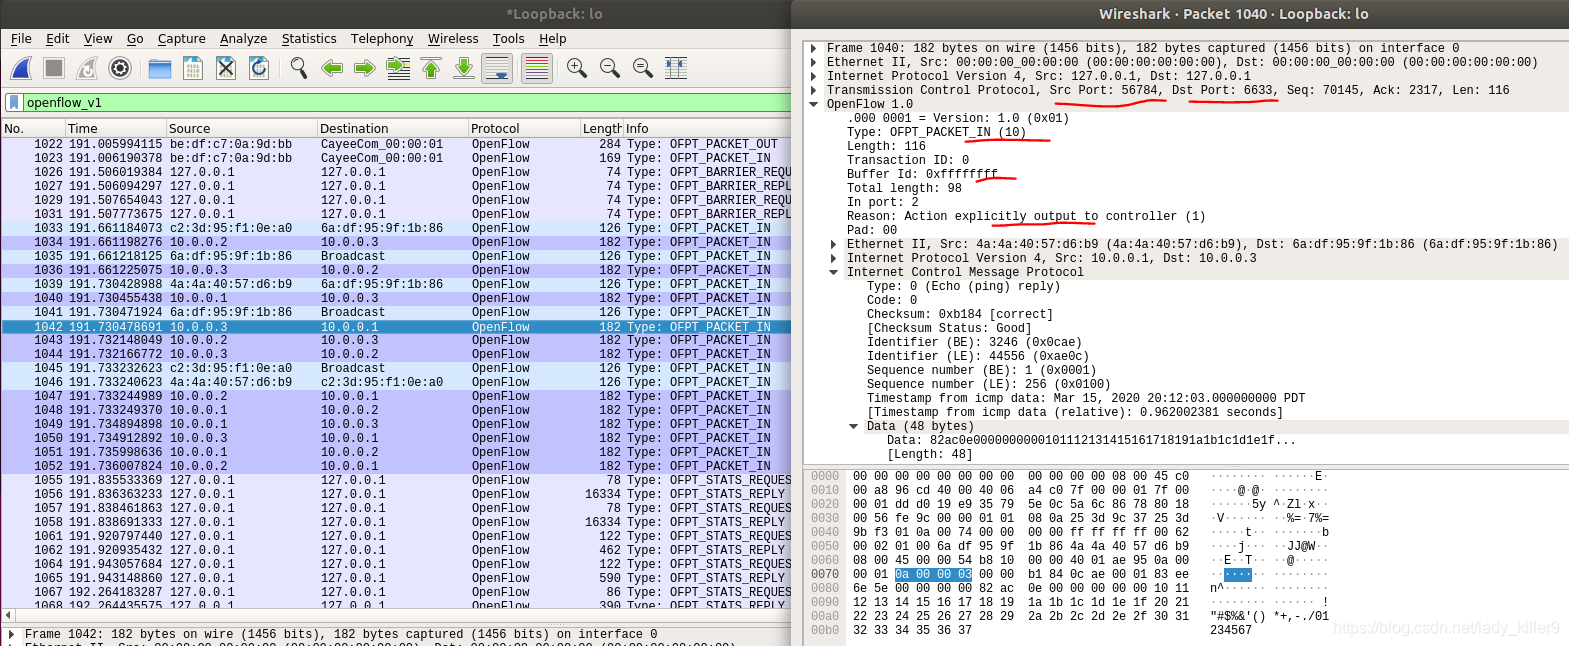Open the Help menu
The height and width of the screenshot is (646, 1569).
pyautogui.click(x=553, y=39)
